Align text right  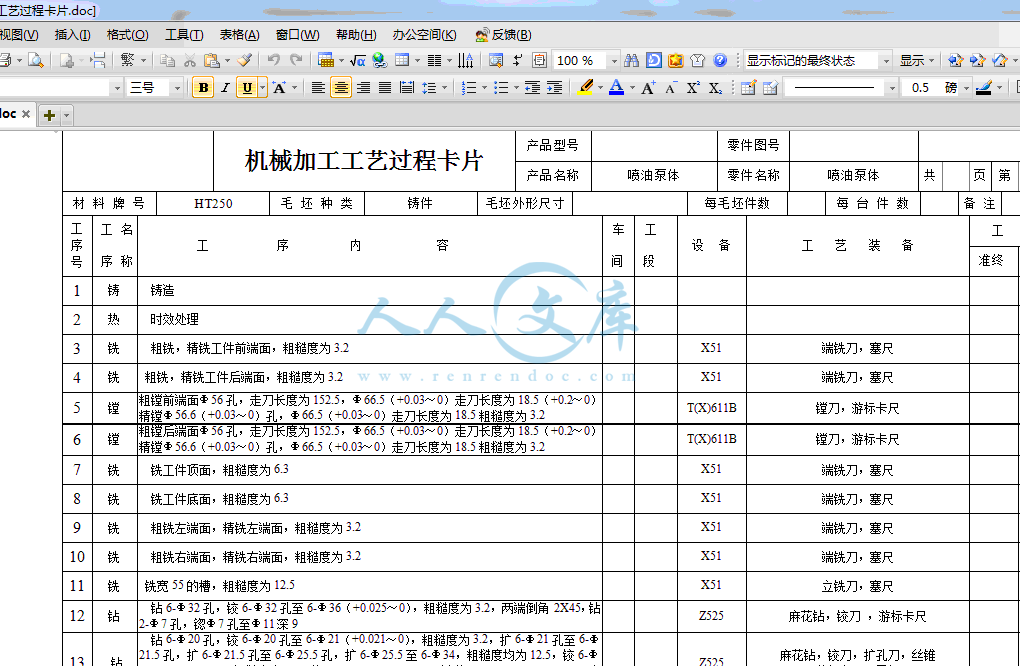coord(363,88)
